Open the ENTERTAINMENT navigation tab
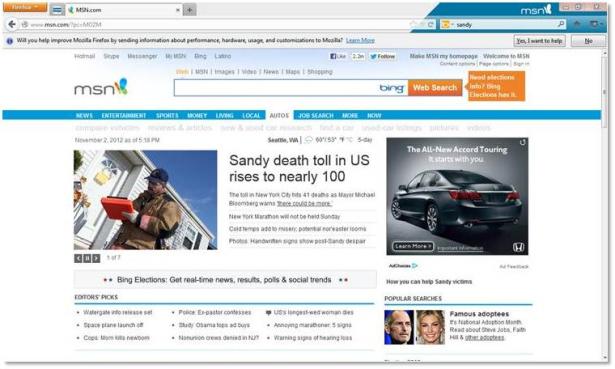This screenshot has width=615, height=369. tap(124, 115)
